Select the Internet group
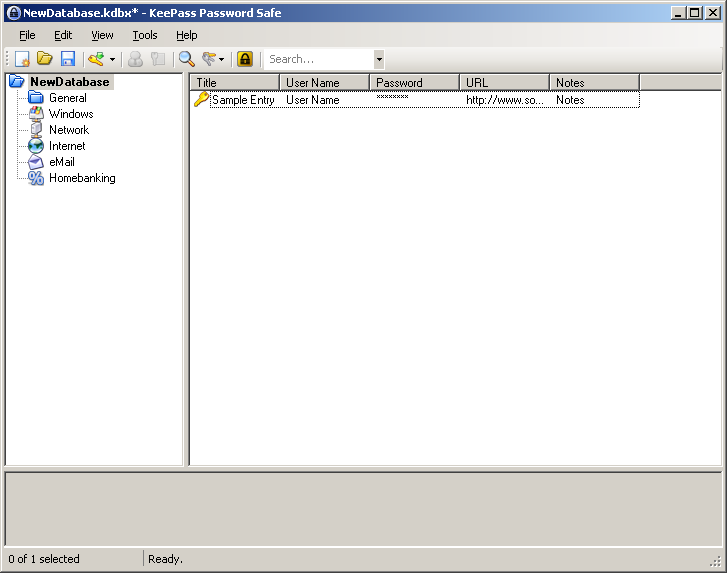This screenshot has width=727, height=573. pyautogui.click(x=67, y=146)
